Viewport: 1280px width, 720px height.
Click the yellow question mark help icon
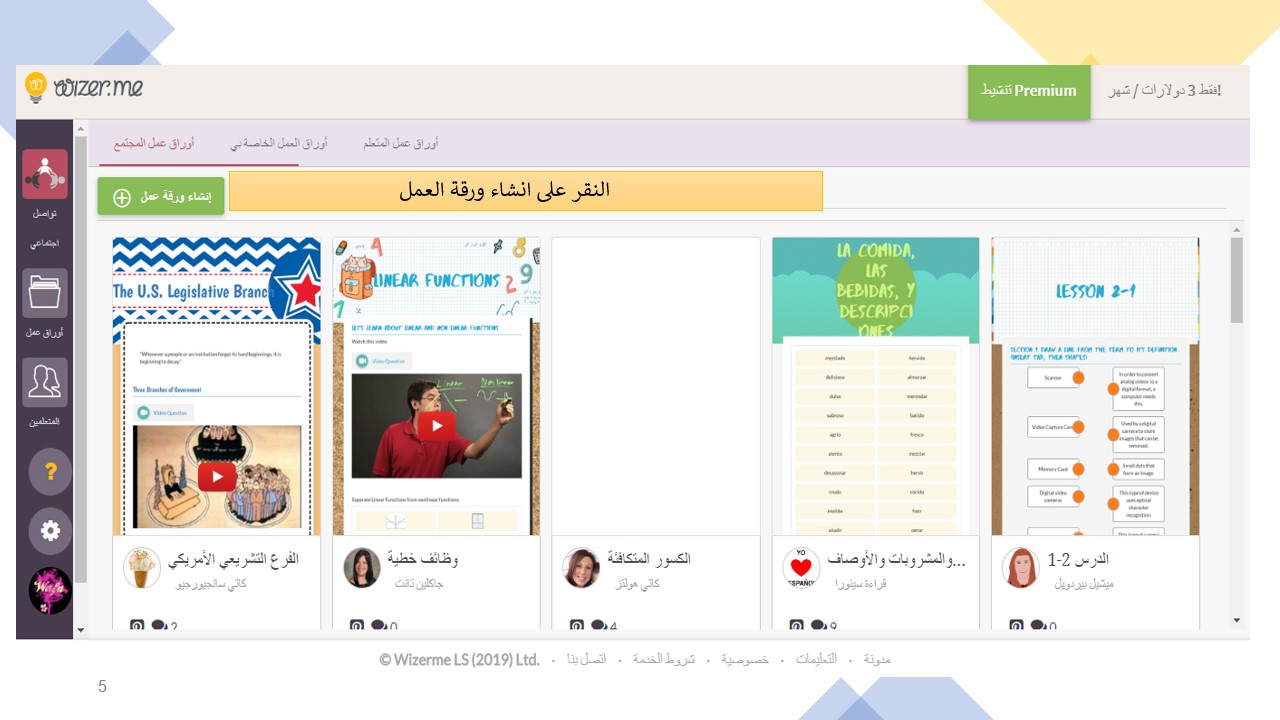point(50,472)
